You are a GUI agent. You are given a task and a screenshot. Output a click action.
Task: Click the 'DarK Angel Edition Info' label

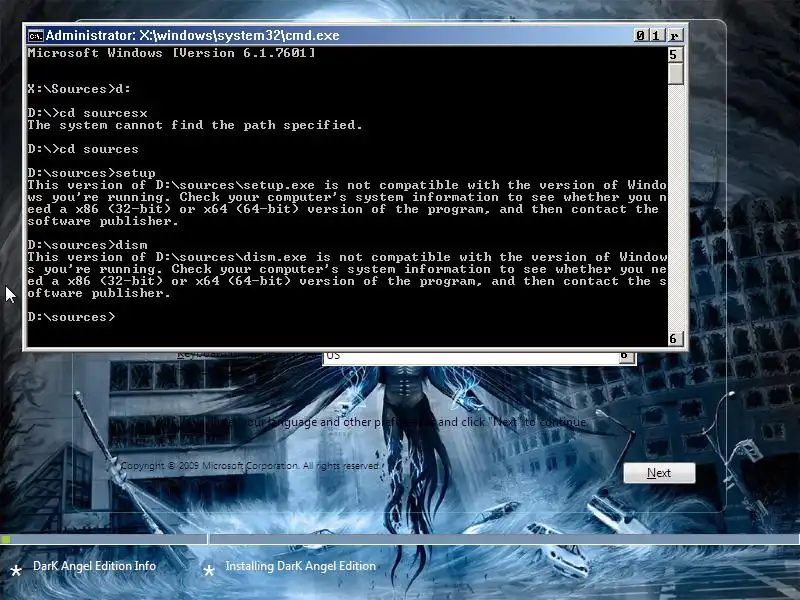pyautogui.click(x=94, y=566)
